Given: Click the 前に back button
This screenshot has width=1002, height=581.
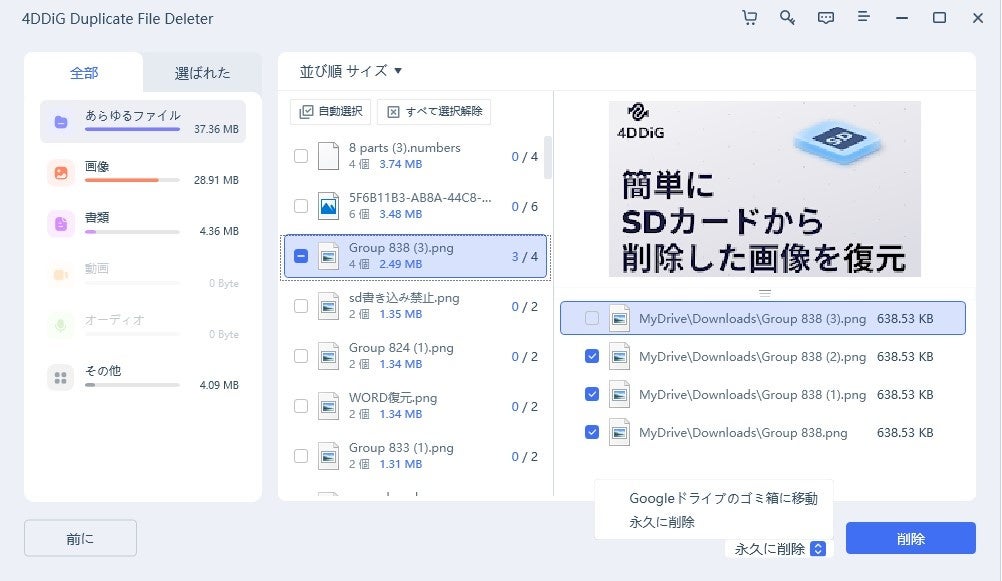Looking at the screenshot, I should pos(81,538).
